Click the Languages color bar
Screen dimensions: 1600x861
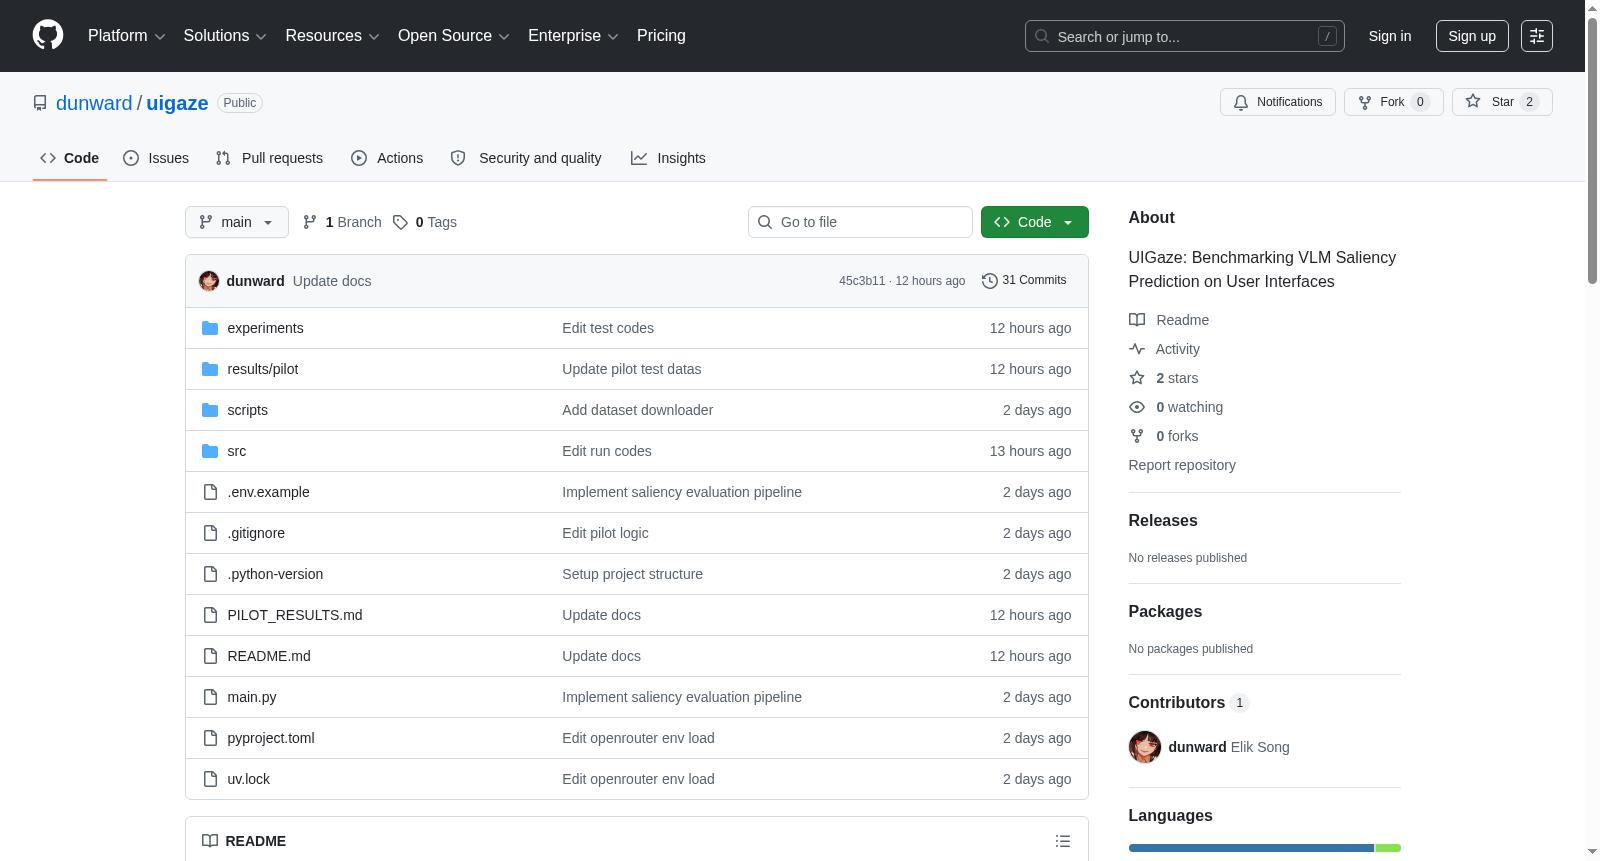[x=1265, y=848]
